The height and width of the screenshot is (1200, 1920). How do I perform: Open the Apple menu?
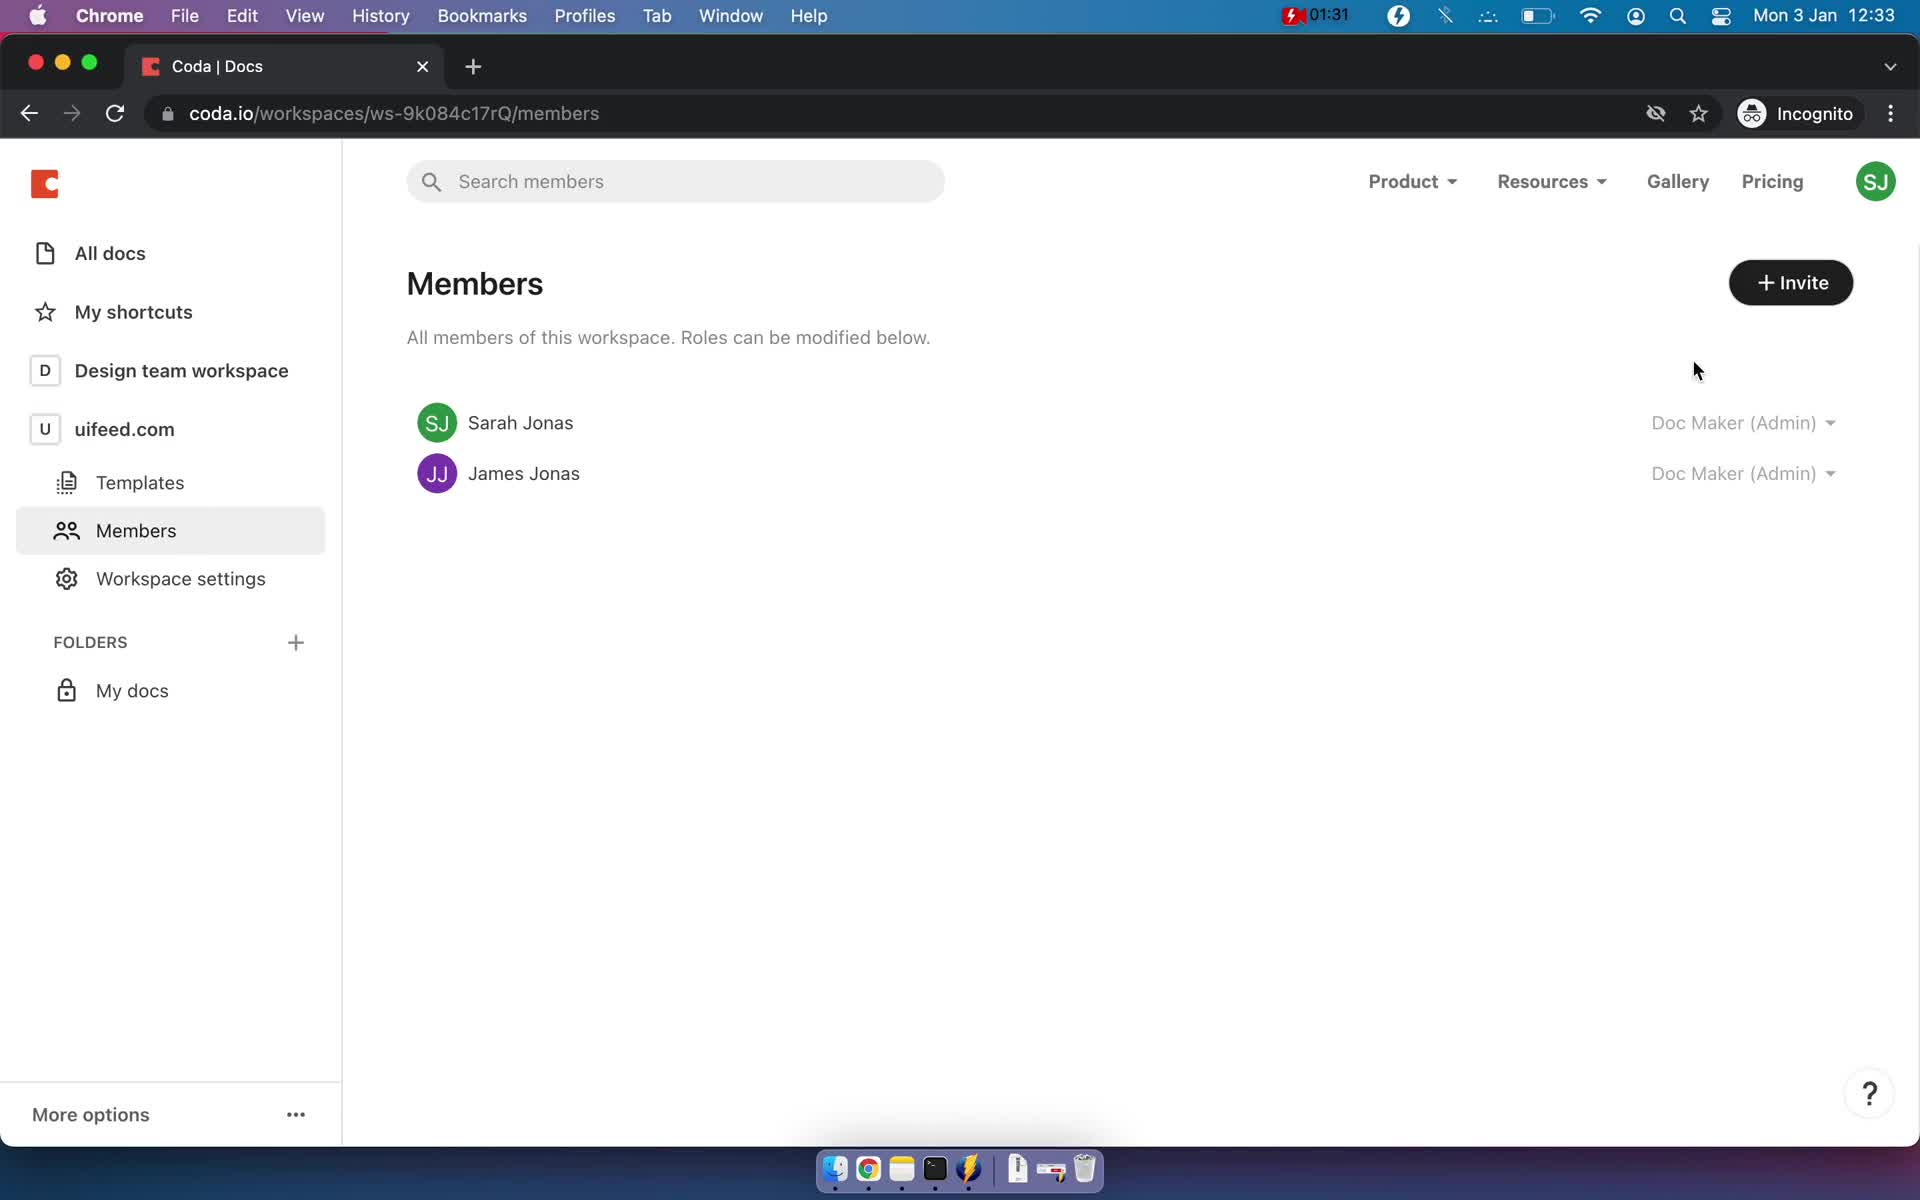(x=37, y=16)
